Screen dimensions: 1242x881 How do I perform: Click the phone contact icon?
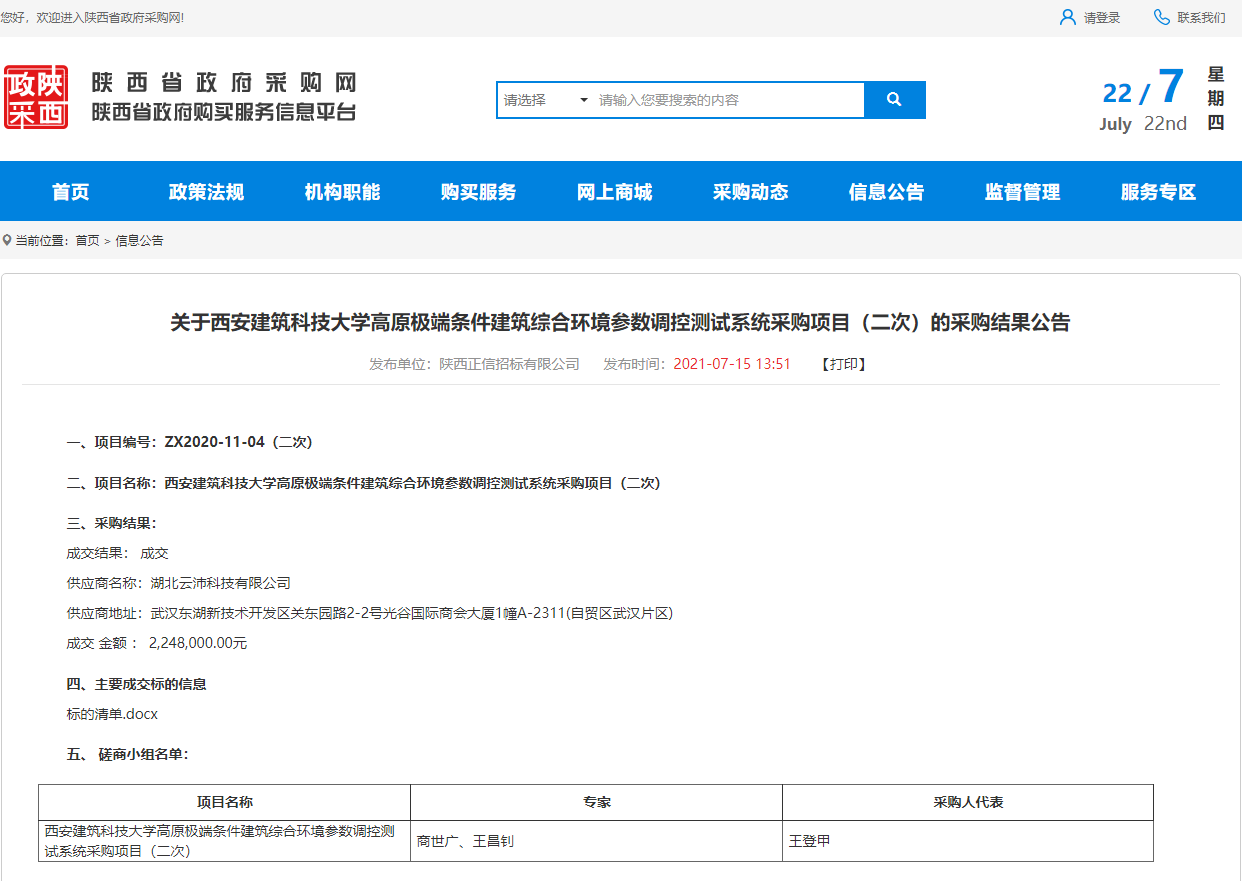click(x=1161, y=18)
